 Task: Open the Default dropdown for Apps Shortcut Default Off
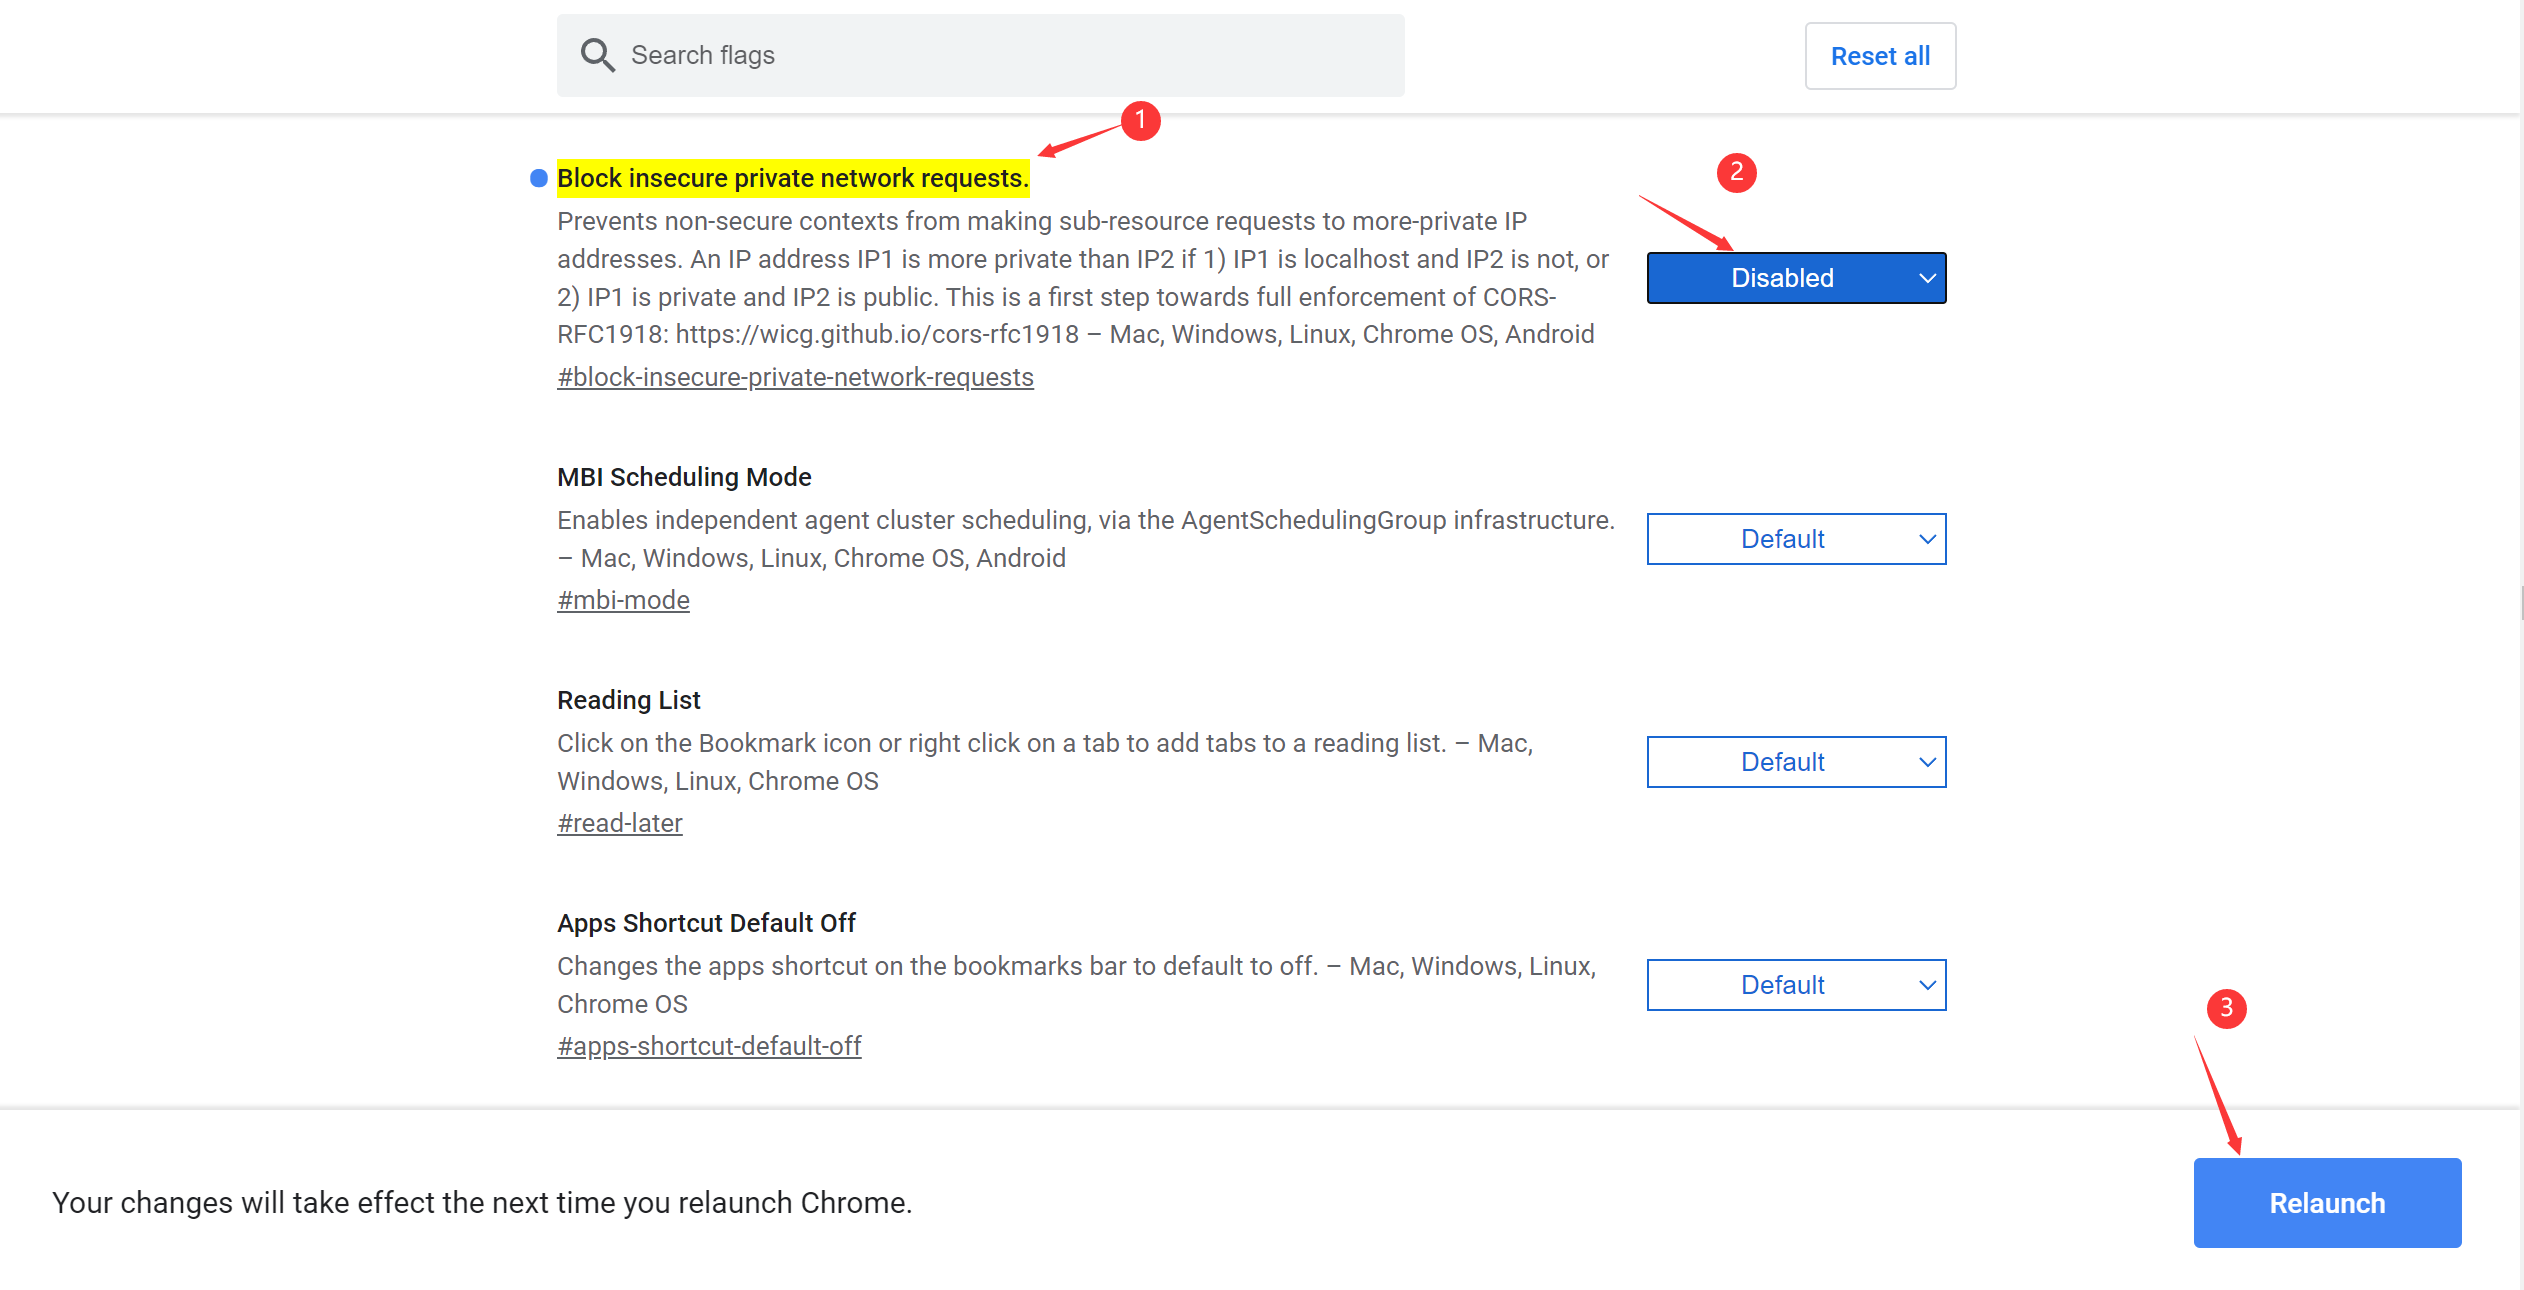[1795, 984]
